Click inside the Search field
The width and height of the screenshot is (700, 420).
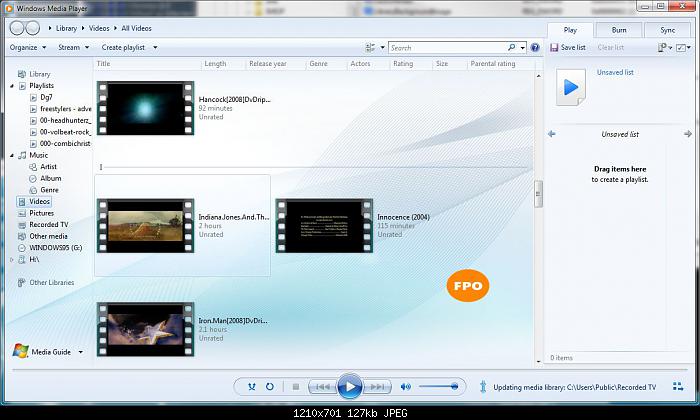[448, 47]
